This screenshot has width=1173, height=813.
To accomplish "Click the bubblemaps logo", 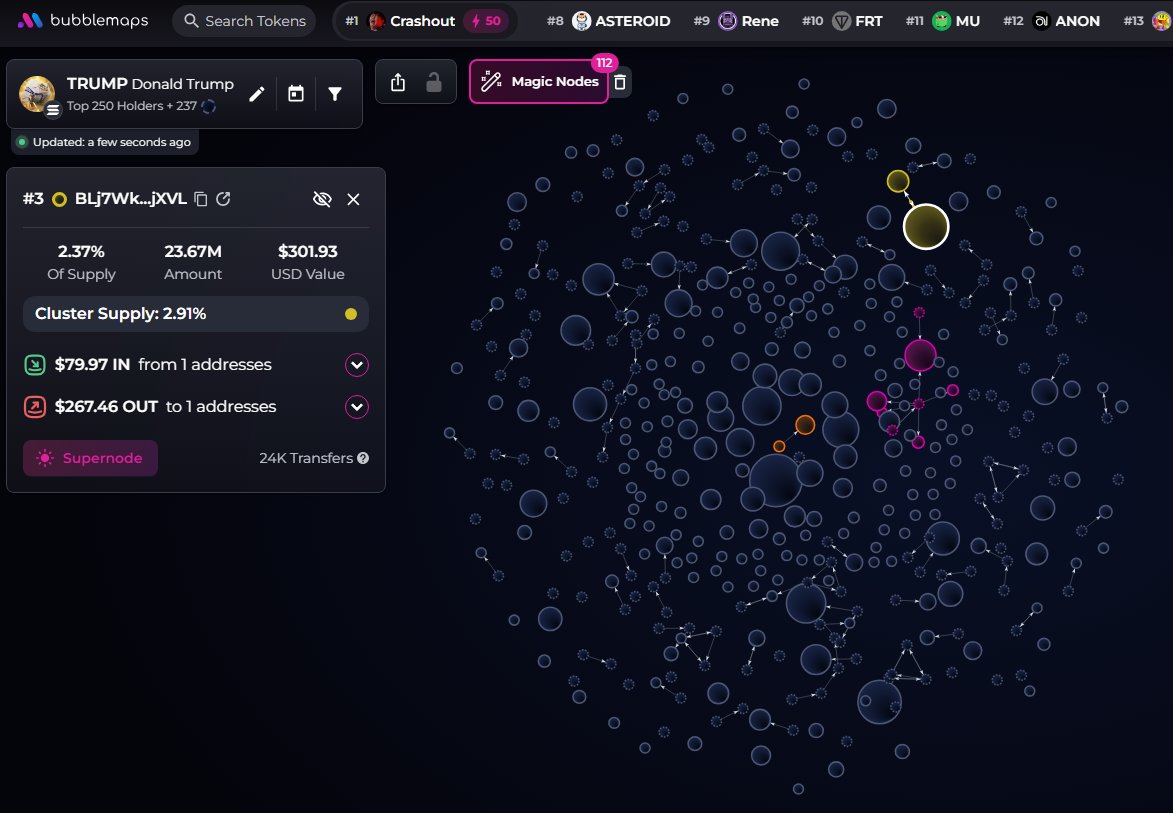I will click(84, 21).
